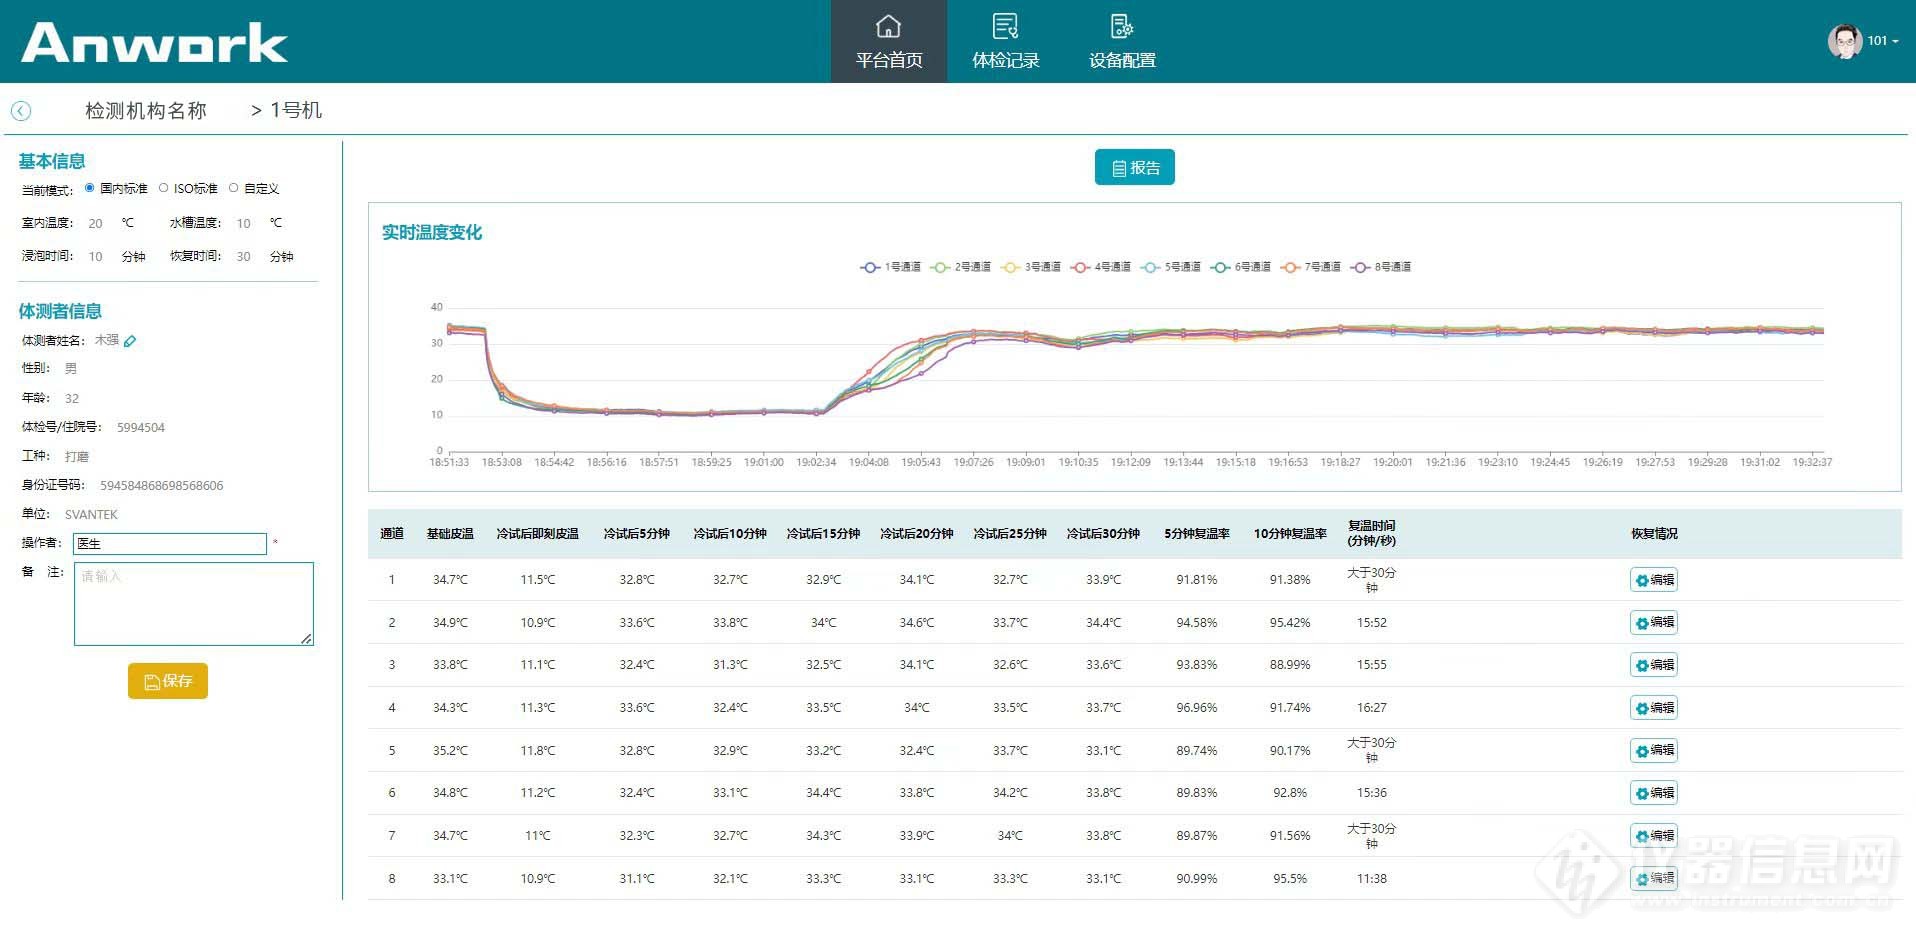Click the home icon above 平台首页

(888, 26)
